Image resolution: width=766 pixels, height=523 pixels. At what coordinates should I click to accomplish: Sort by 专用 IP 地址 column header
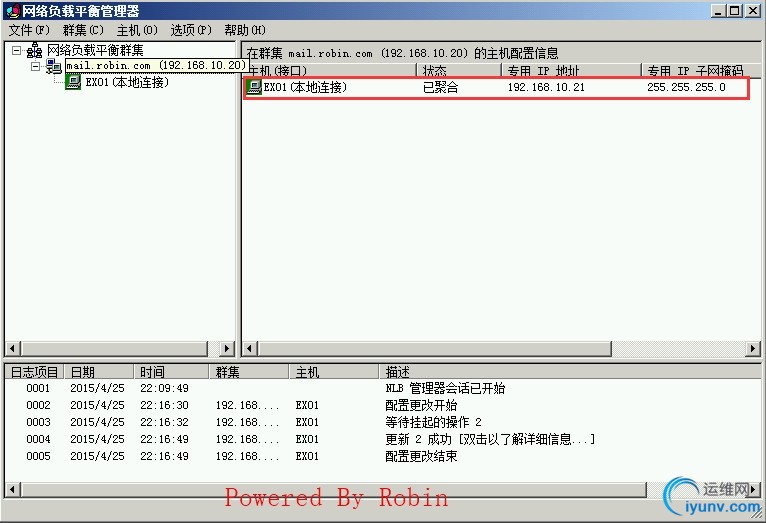[x=572, y=70]
